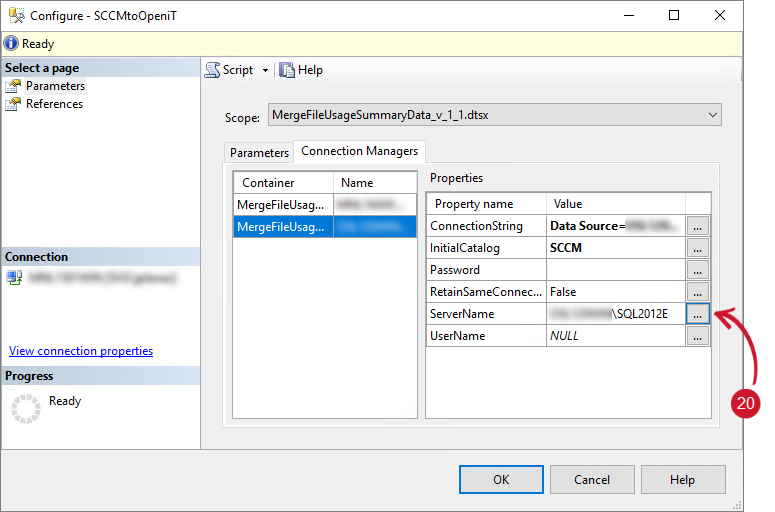Image resolution: width=775 pixels, height=512 pixels.
Task: Open editor for RetainSameConnection property
Action: (x=697, y=292)
